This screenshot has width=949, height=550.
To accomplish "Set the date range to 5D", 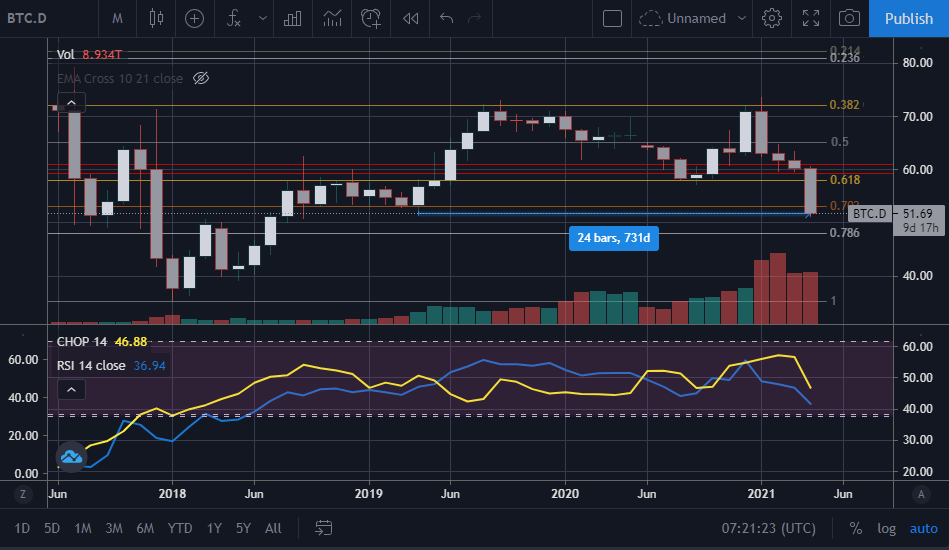I will pyautogui.click(x=52, y=528).
